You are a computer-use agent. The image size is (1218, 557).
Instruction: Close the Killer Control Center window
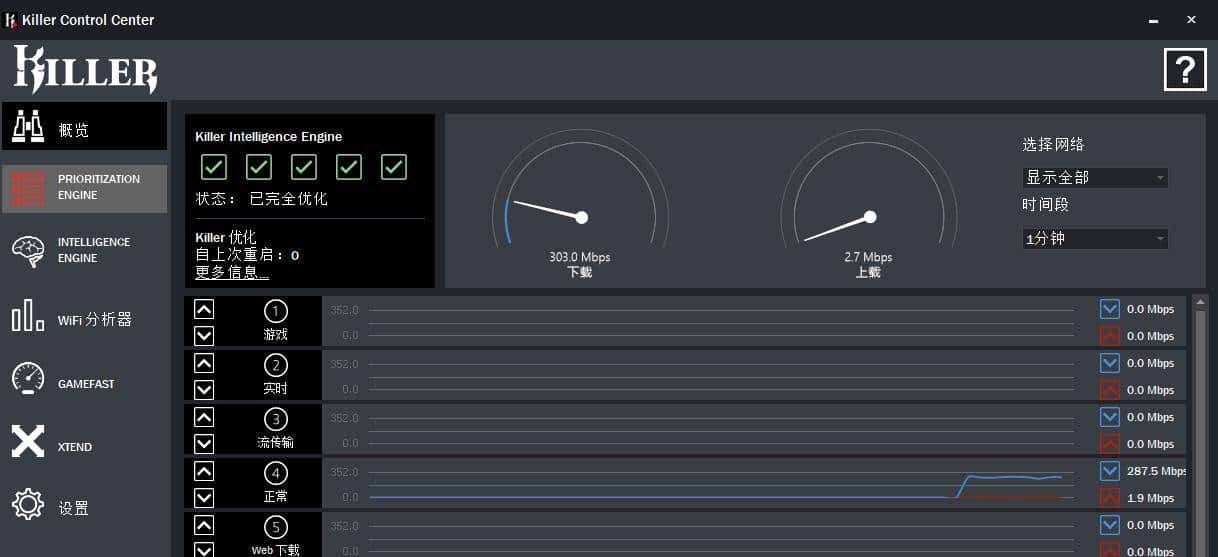click(1191, 19)
